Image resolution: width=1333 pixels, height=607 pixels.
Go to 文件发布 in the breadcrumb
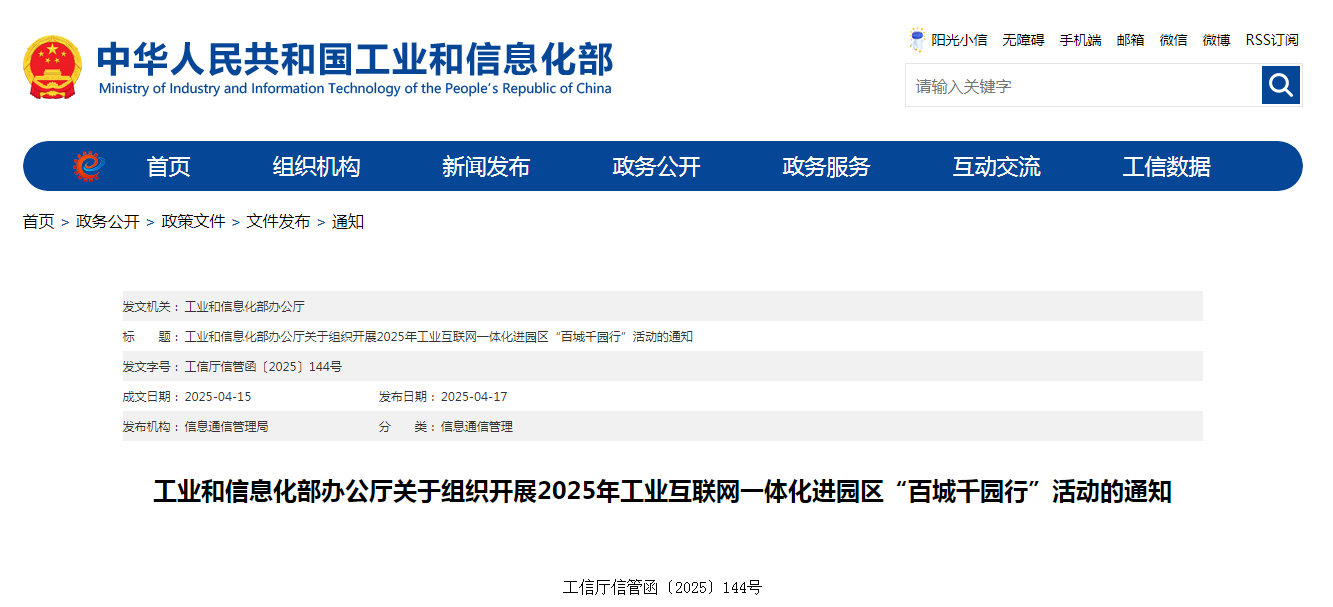278,222
